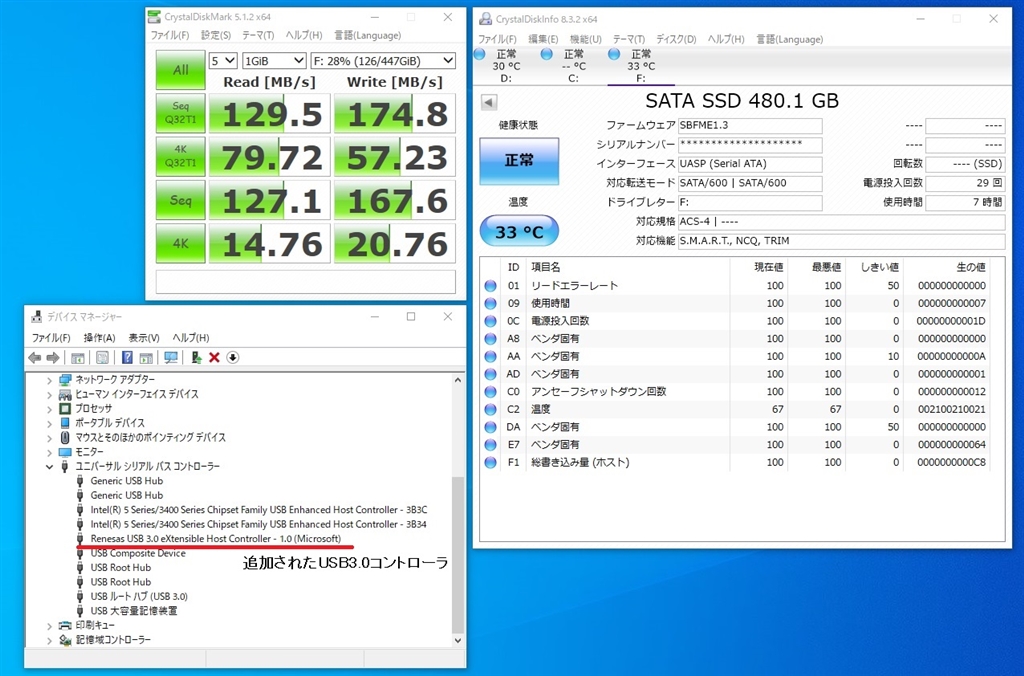
Task: Expand the 印刷キュー tree node
Action: point(49,625)
